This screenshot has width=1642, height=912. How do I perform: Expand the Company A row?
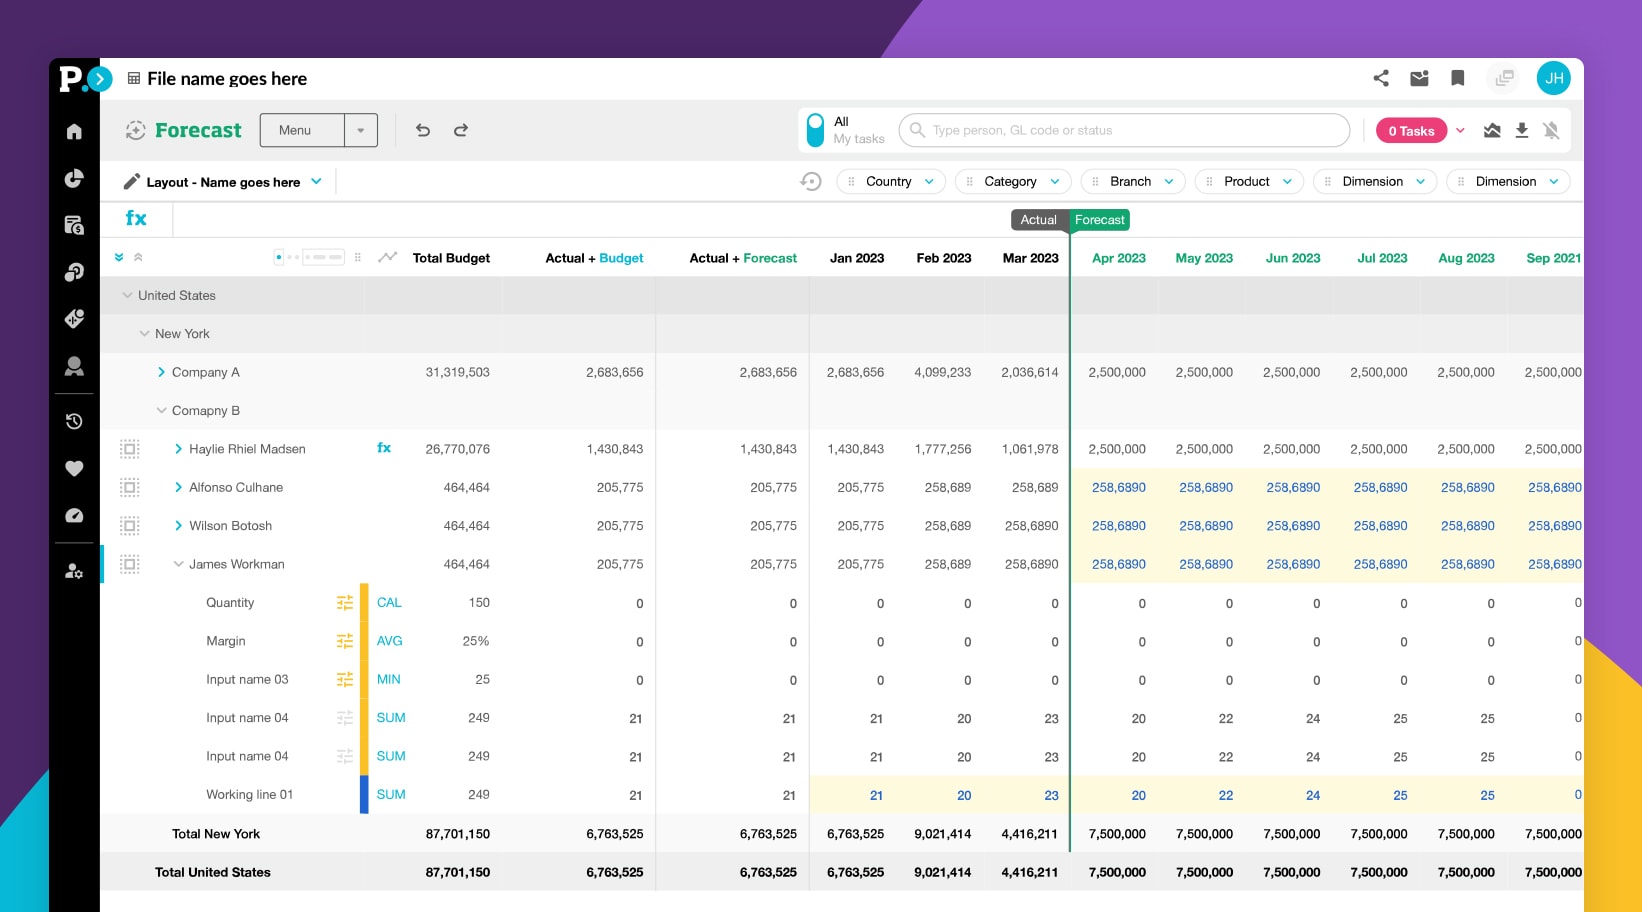(x=162, y=372)
